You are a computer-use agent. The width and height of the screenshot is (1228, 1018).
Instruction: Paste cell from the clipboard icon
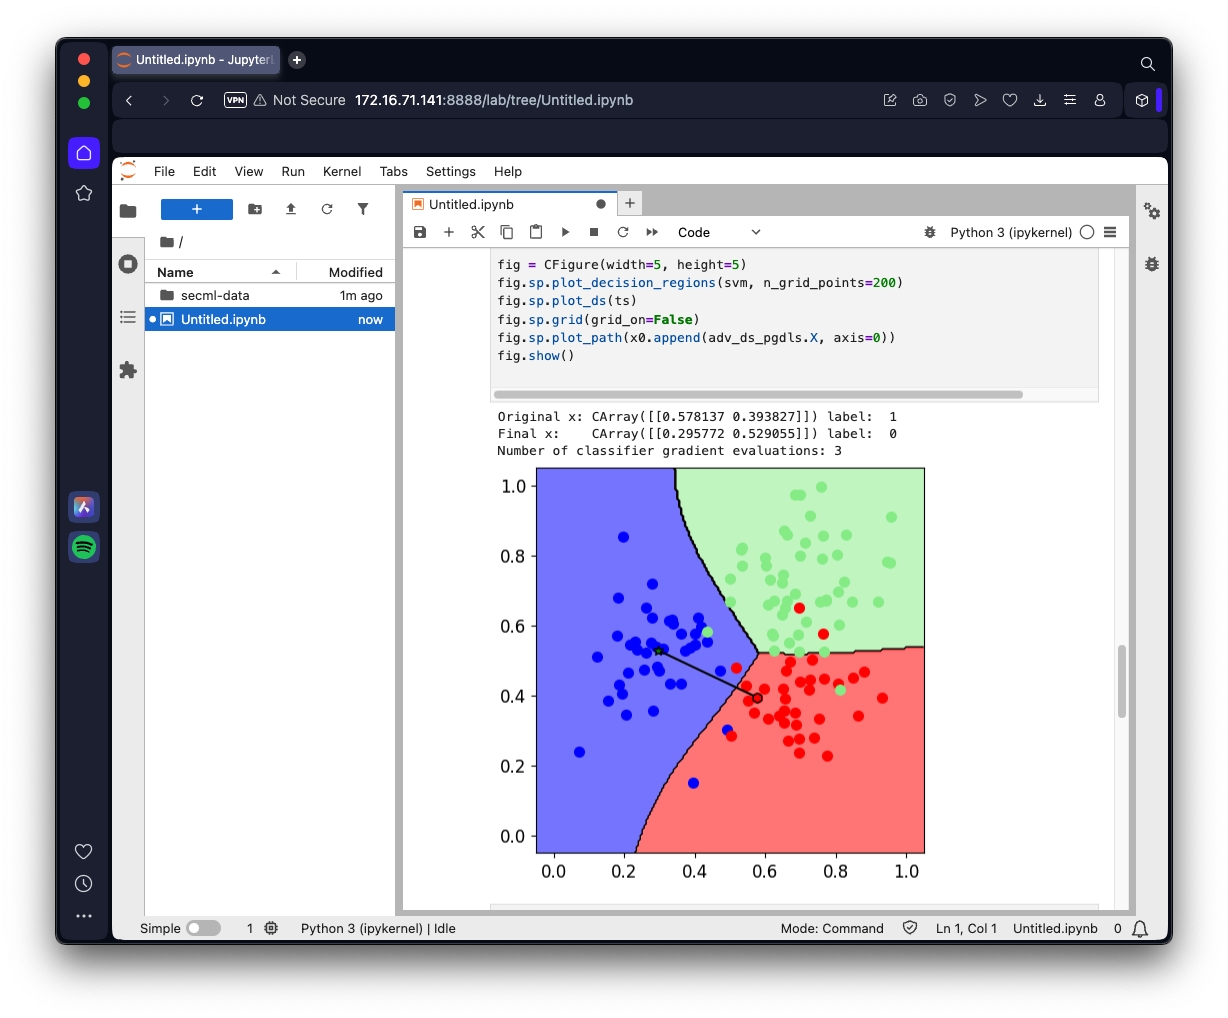coord(536,232)
